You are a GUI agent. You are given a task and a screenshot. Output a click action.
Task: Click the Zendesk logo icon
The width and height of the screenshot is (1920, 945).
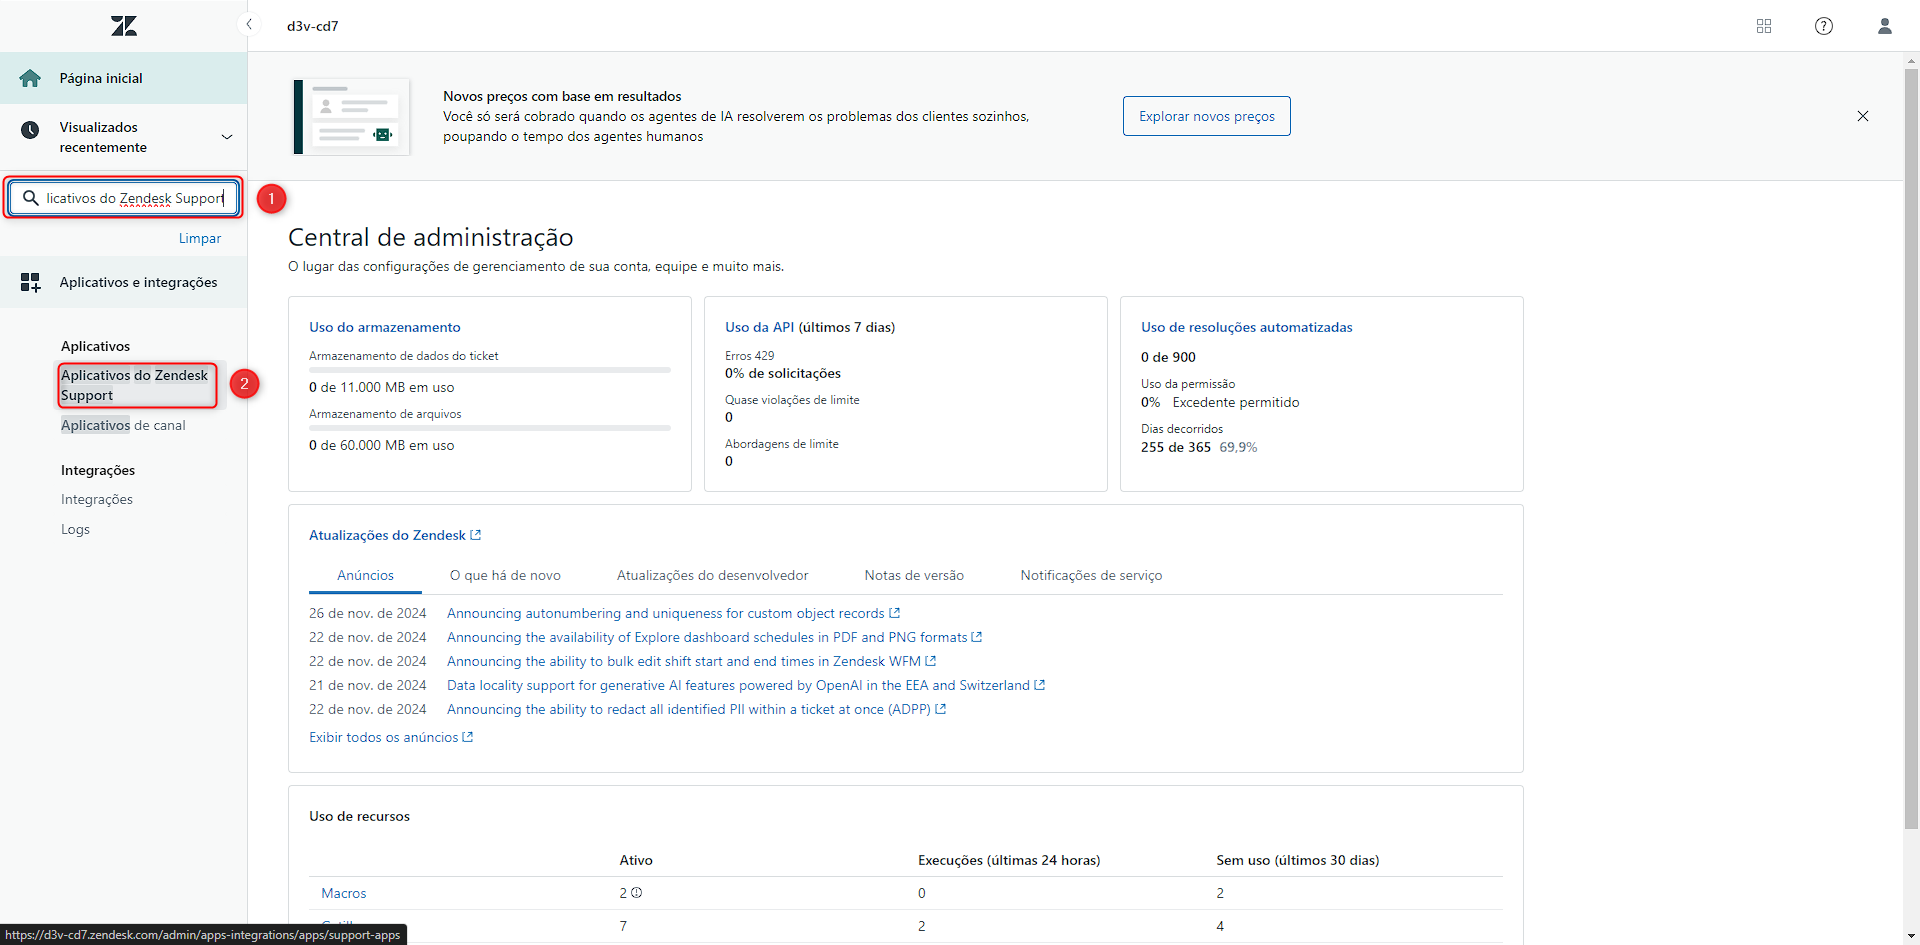tap(124, 26)
